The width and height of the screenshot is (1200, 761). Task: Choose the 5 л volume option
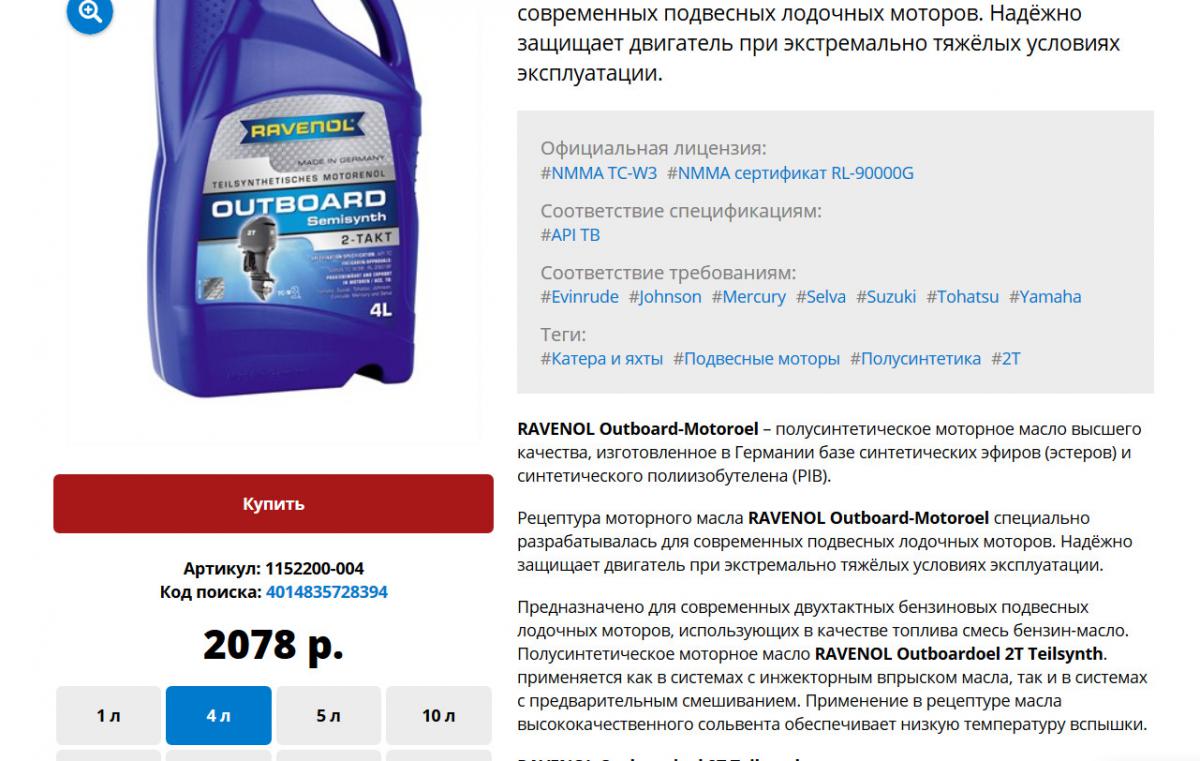(x=328, y=715)
